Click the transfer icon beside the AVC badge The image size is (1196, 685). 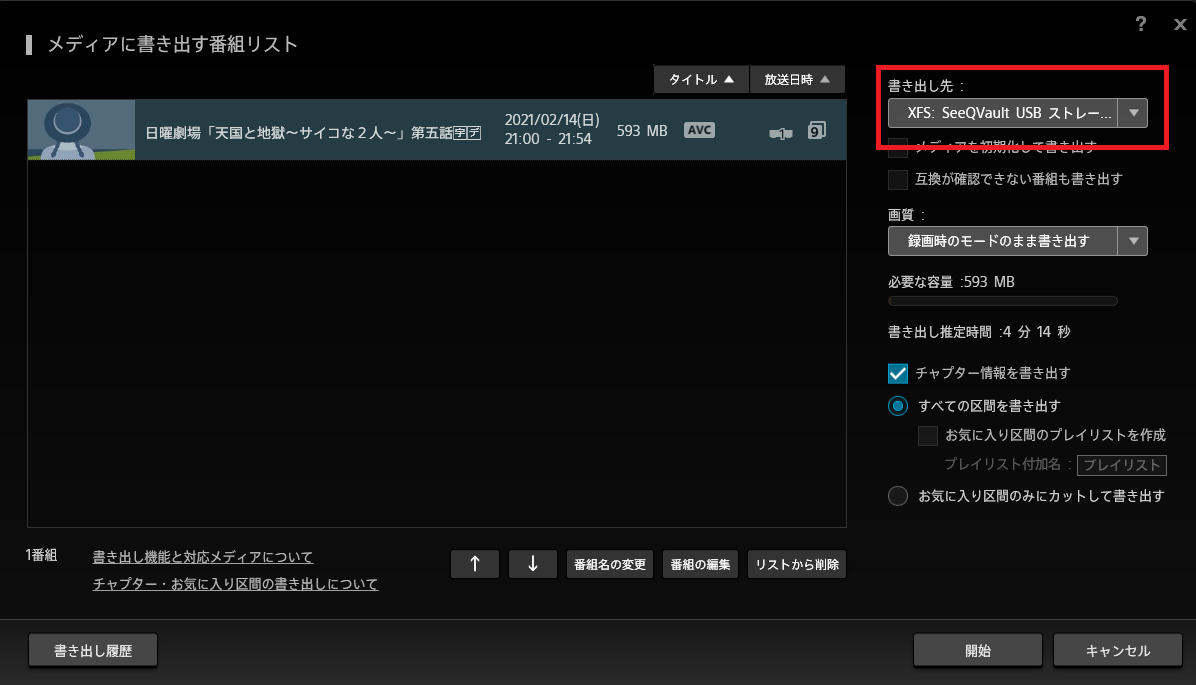[780, 132]
